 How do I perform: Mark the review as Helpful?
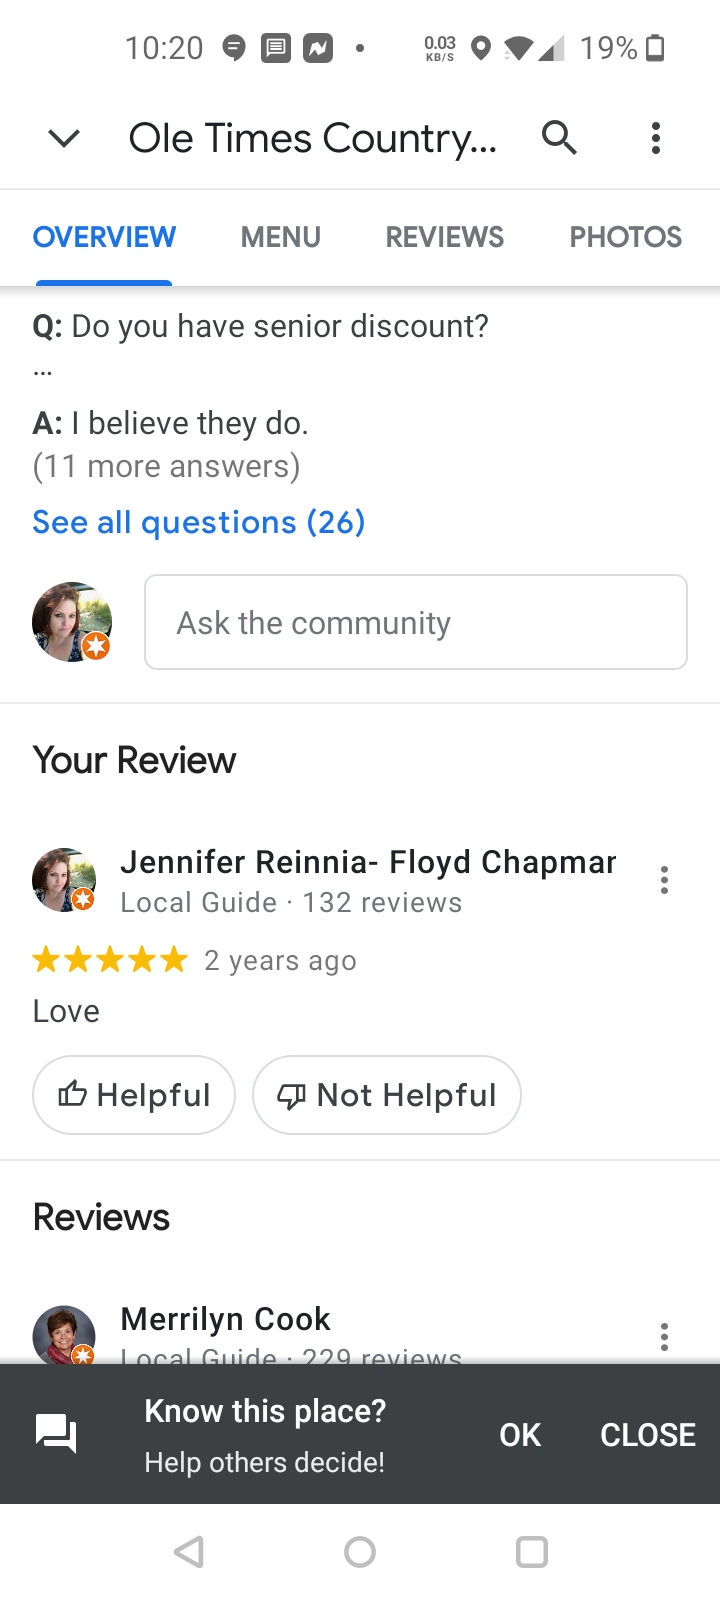click(x=134, y=1095)
